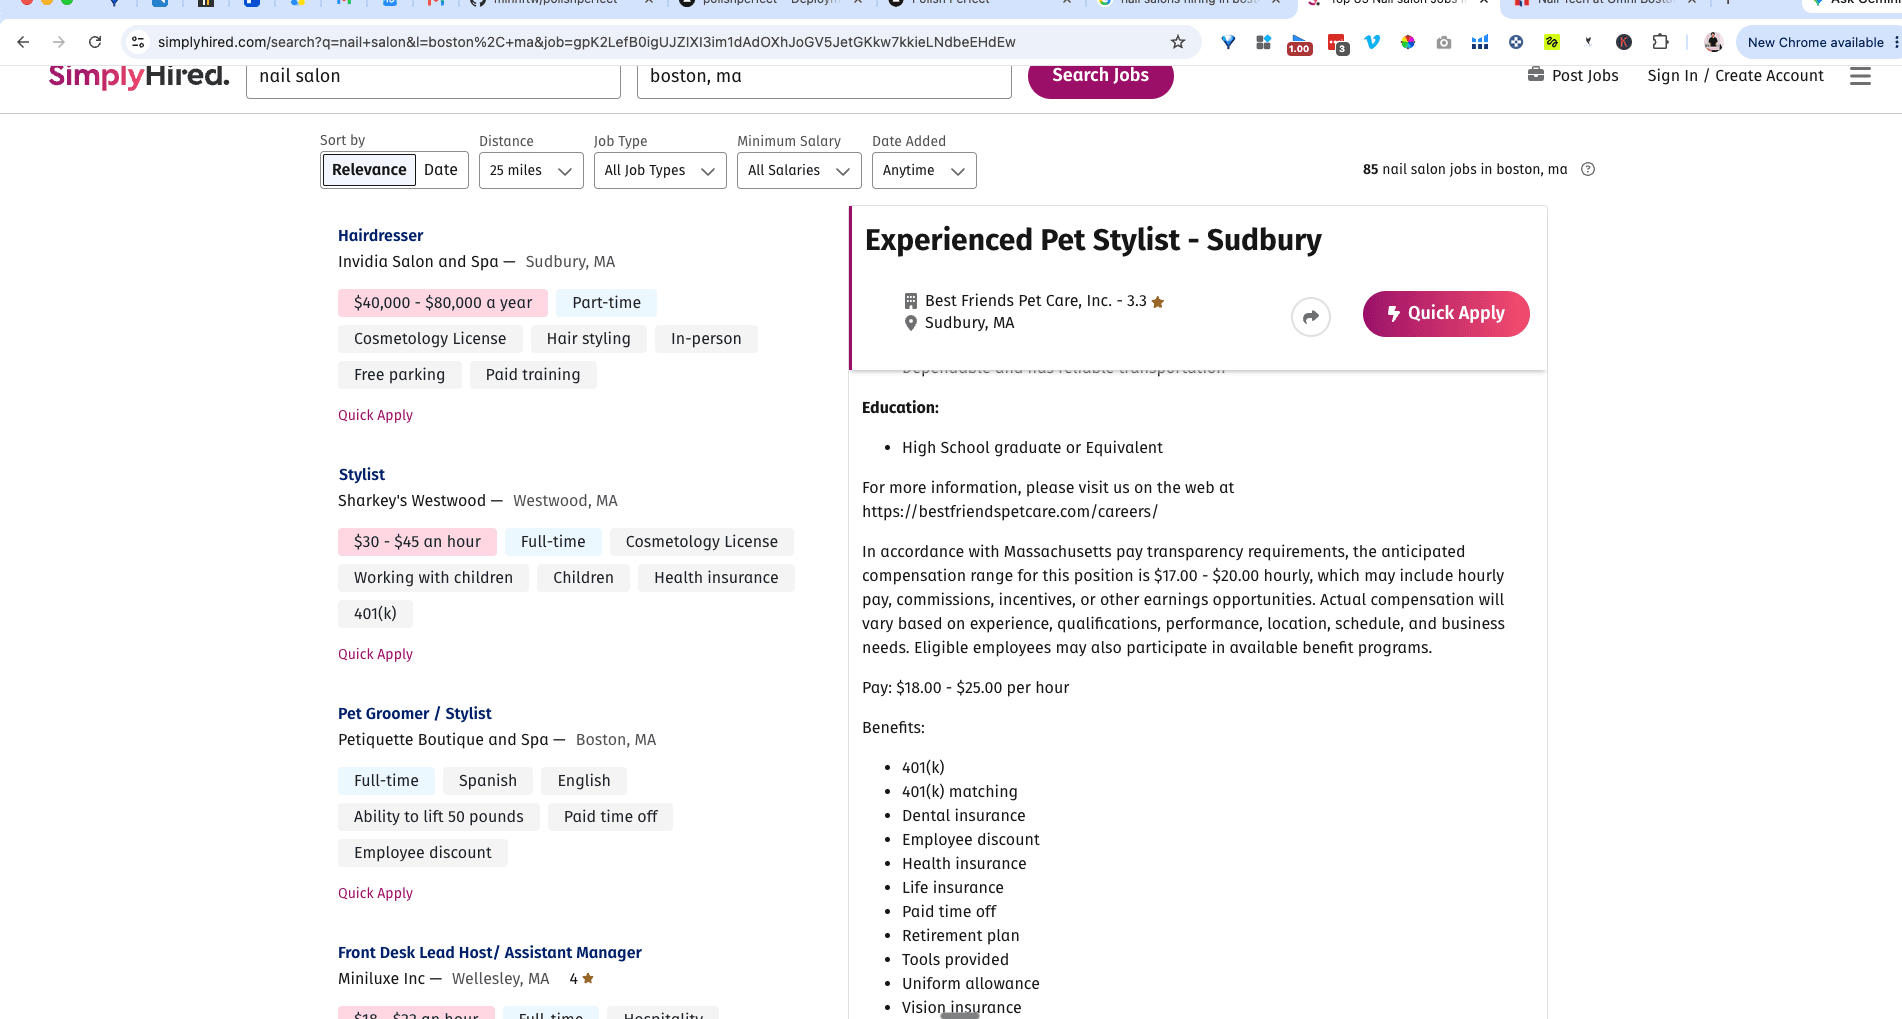Click the $30 - $45 an hour tag
The image size is (1902, 1019).
tap(417, 542)
